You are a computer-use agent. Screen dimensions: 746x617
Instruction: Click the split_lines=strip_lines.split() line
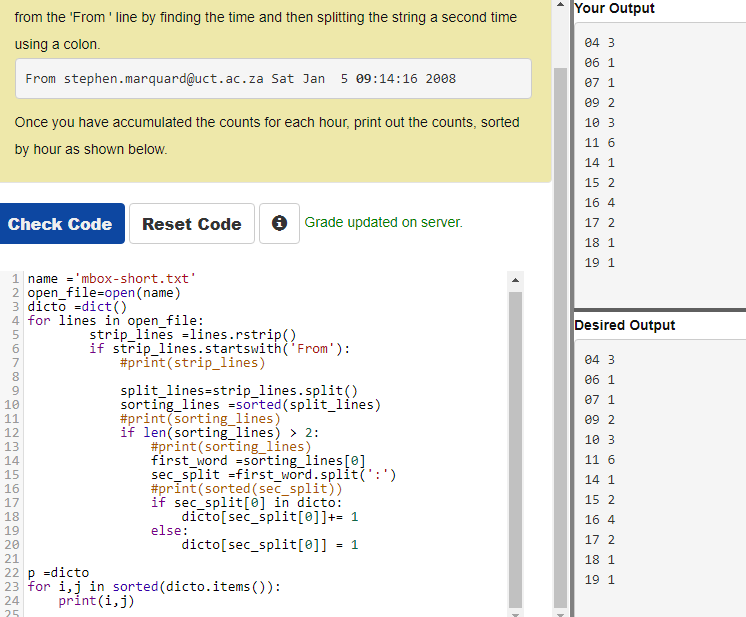click(x=239, y=391)
